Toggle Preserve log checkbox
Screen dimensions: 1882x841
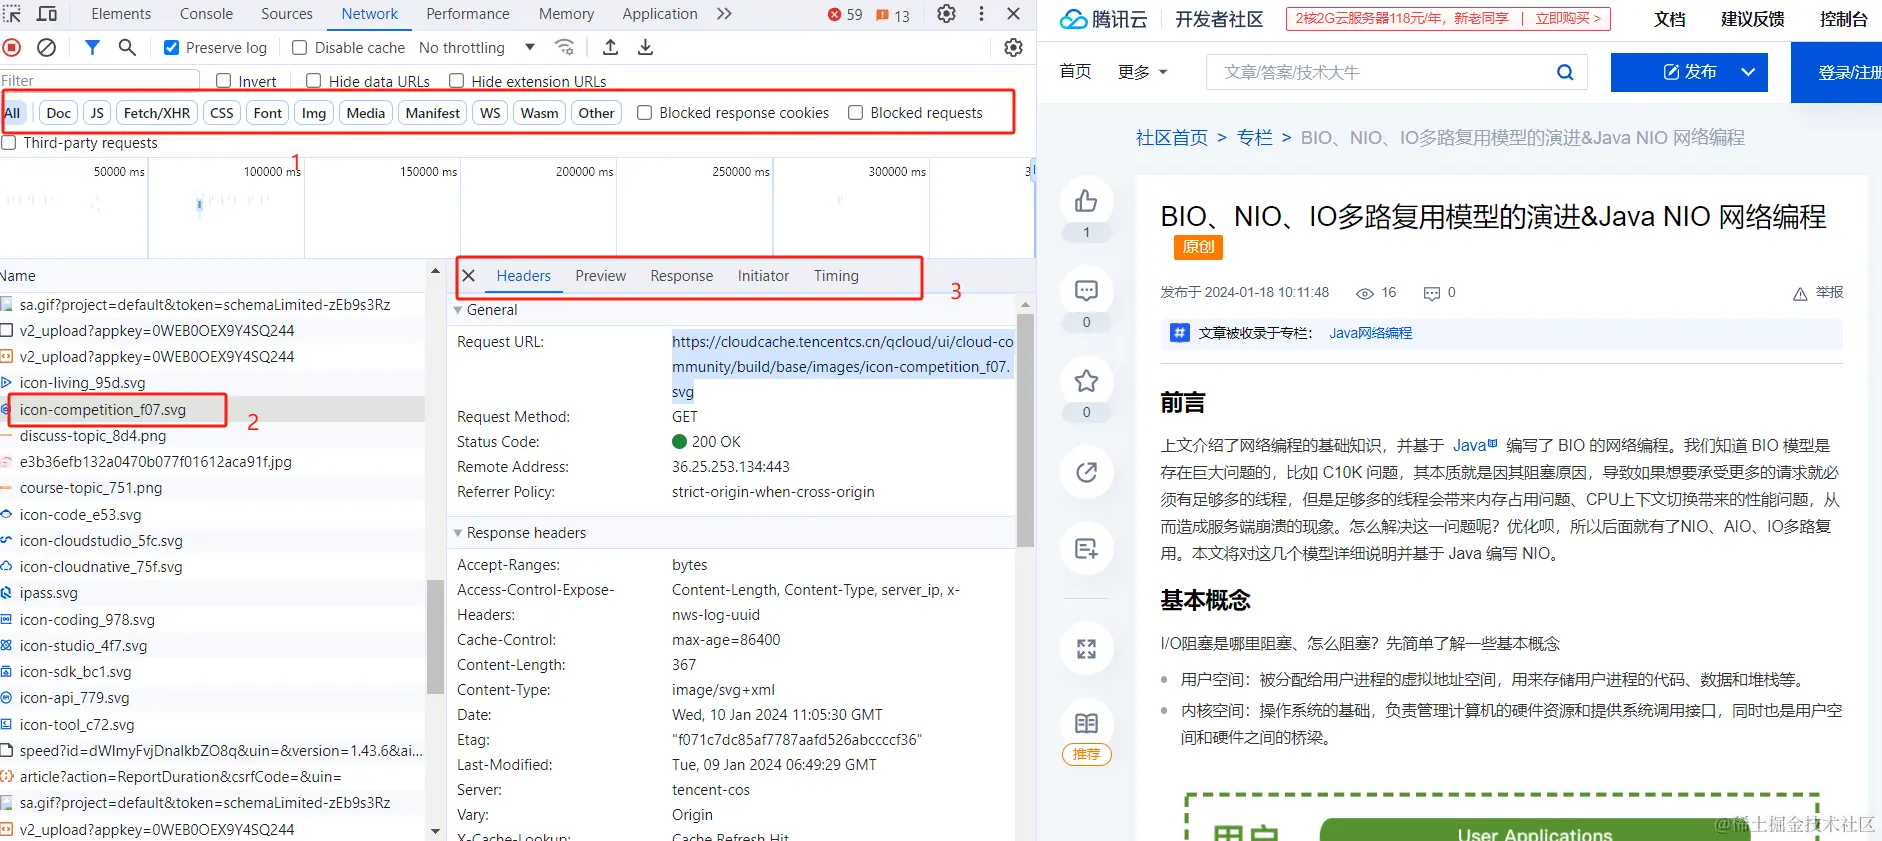[x=171, y=47]
